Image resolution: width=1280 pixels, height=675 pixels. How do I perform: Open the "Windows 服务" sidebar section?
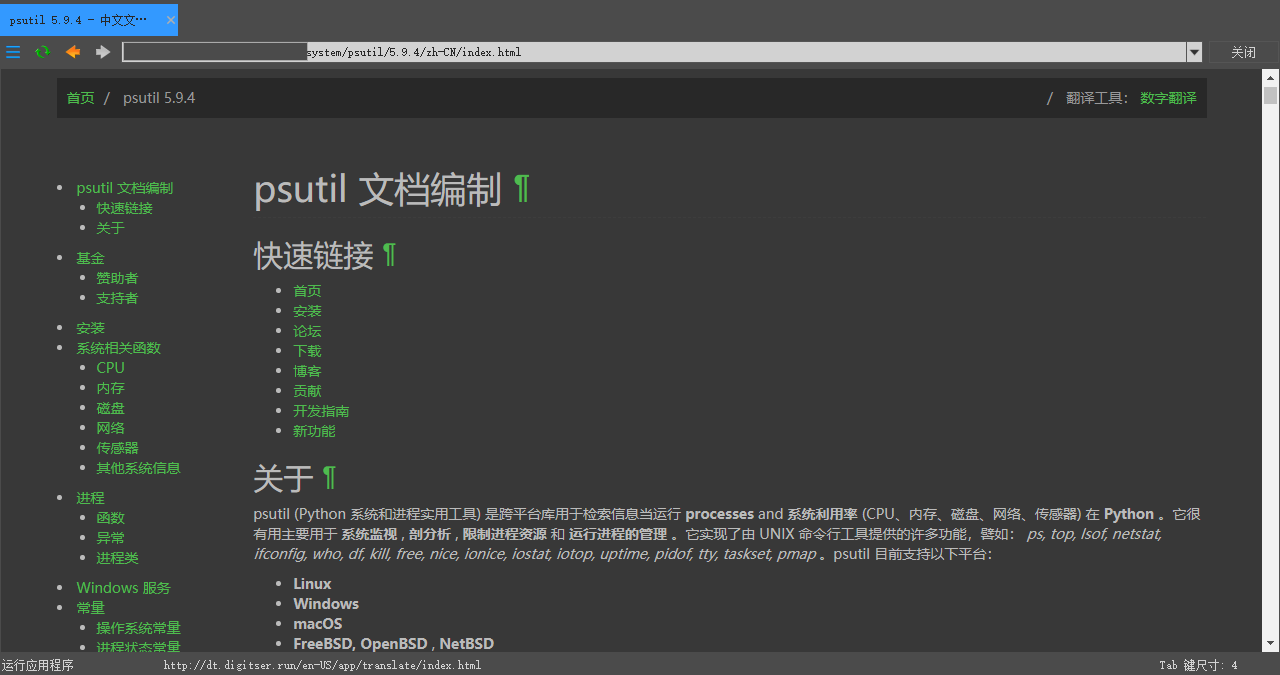123,587
